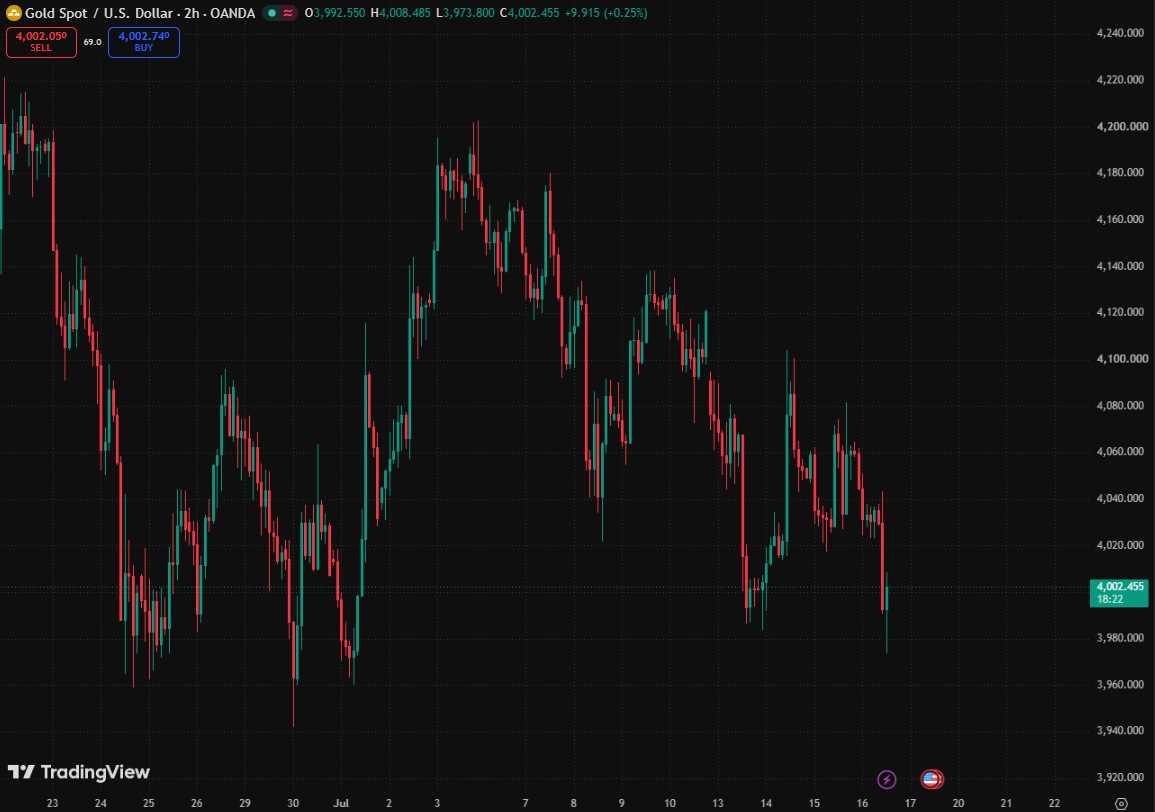This screenshot has height=812, width=1155.
Task: Click the 4,200.000 price axis label
Action: pos(1122,126)
